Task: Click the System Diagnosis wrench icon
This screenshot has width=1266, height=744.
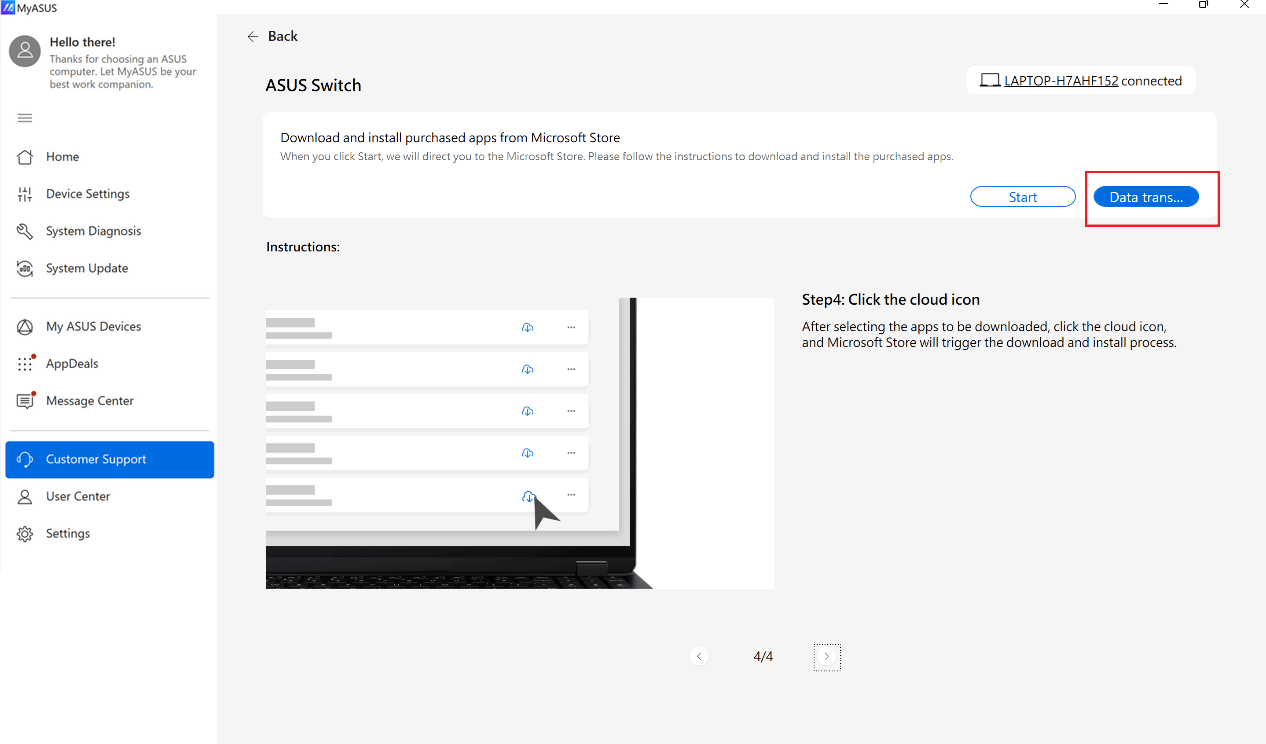Action: coord(26,231)
